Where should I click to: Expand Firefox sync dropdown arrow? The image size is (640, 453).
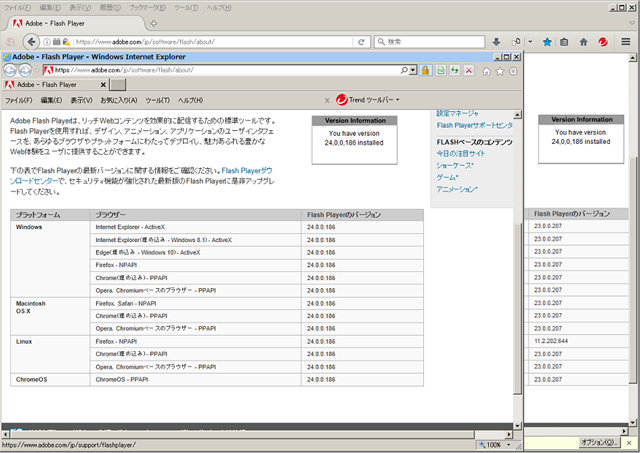530,42
